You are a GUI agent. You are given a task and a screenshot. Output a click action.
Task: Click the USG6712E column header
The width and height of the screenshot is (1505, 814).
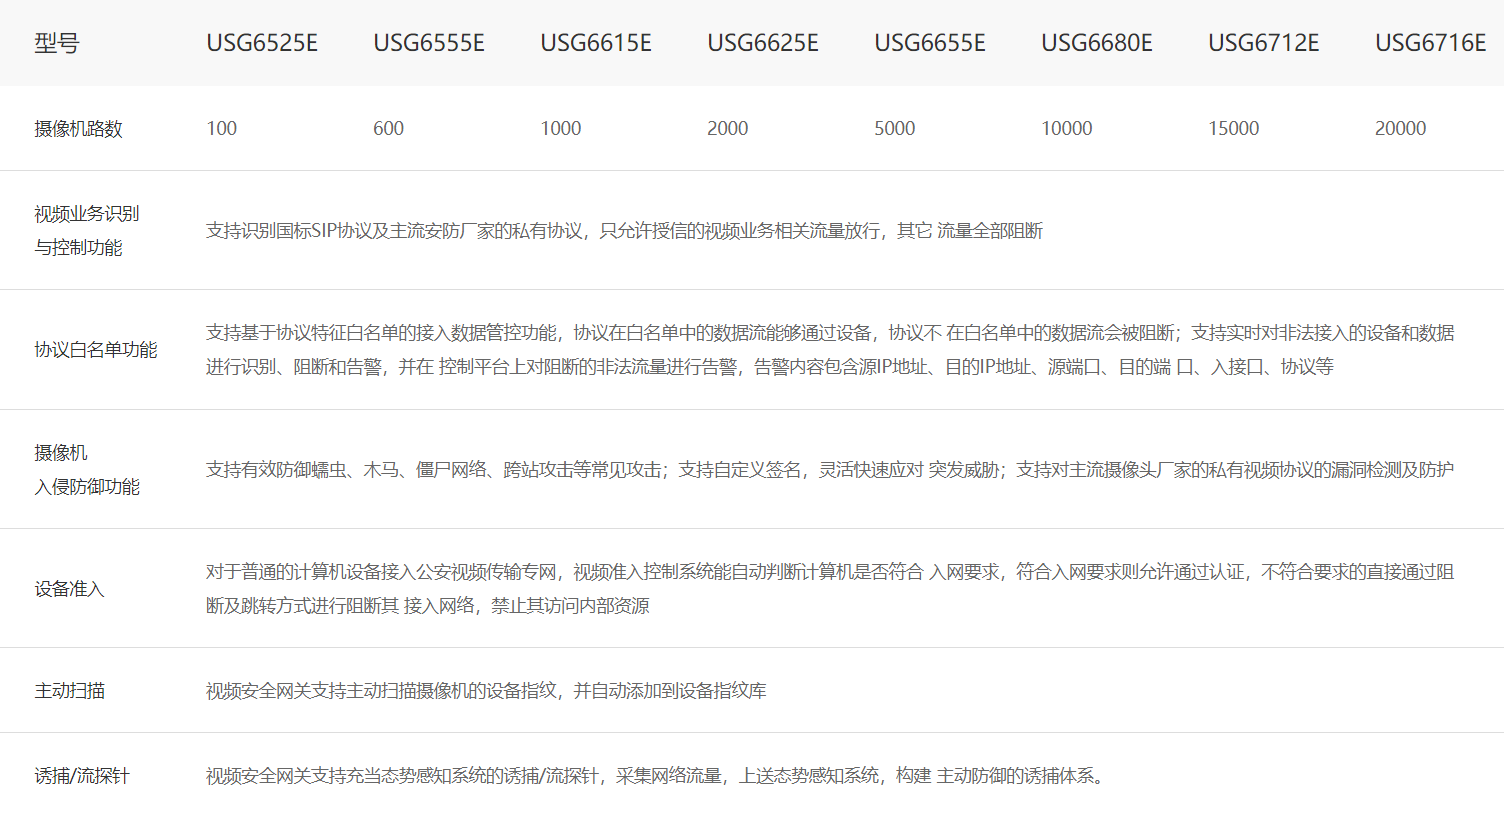(1263, 43)
